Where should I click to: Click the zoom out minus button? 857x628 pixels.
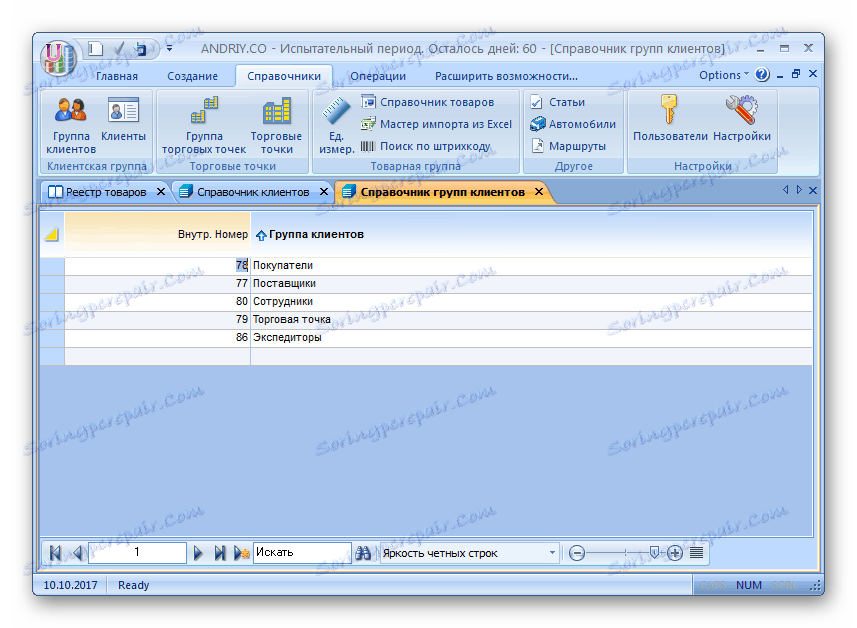(577, 553)
